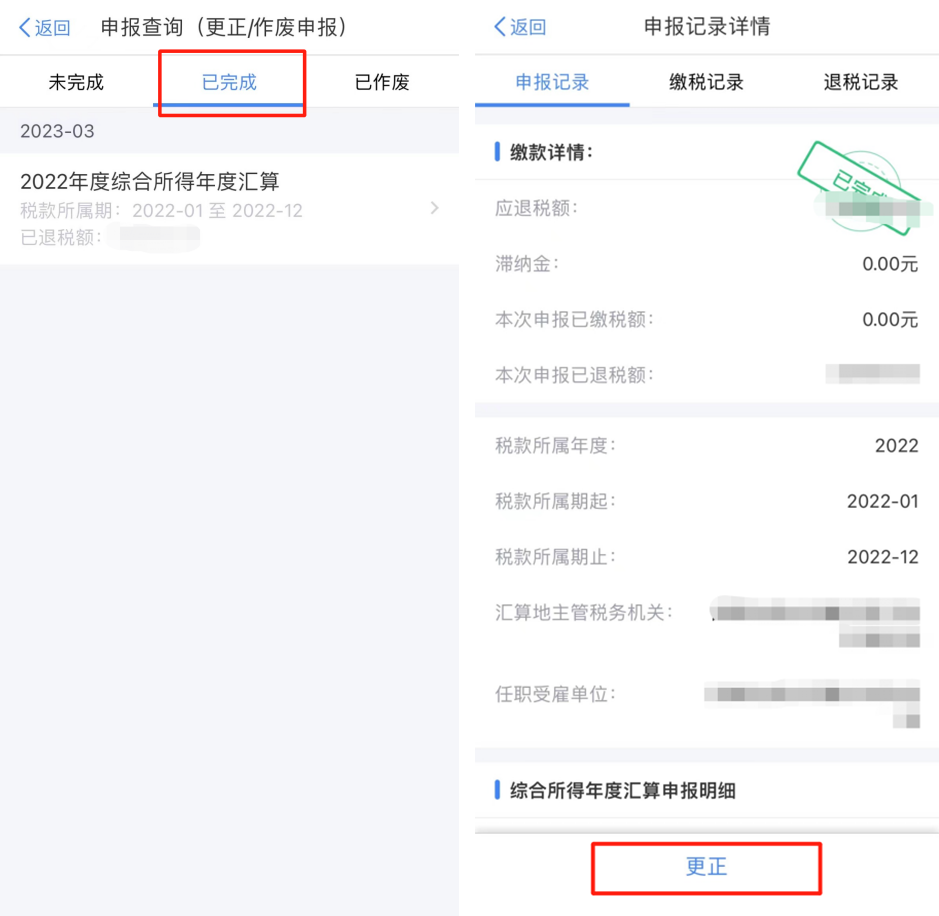
Task: Click the 2022年度综合所得年度汇算 record title
Action: [x=150, y=181]
